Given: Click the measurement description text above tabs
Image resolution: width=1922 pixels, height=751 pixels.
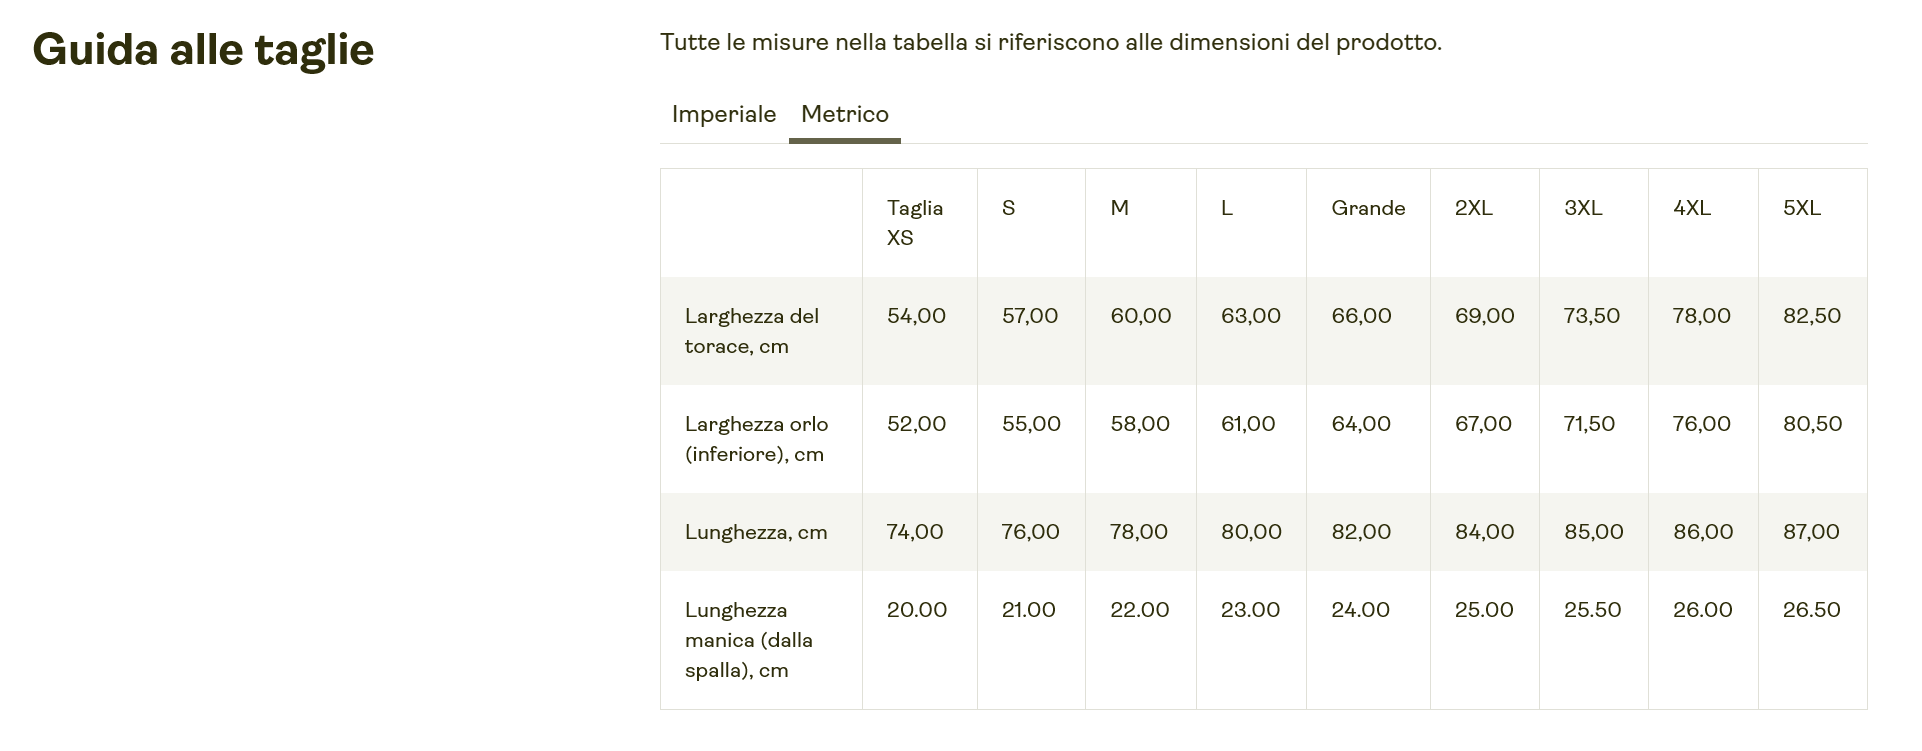Looking at the screenshot, I should pos(1050,42).
